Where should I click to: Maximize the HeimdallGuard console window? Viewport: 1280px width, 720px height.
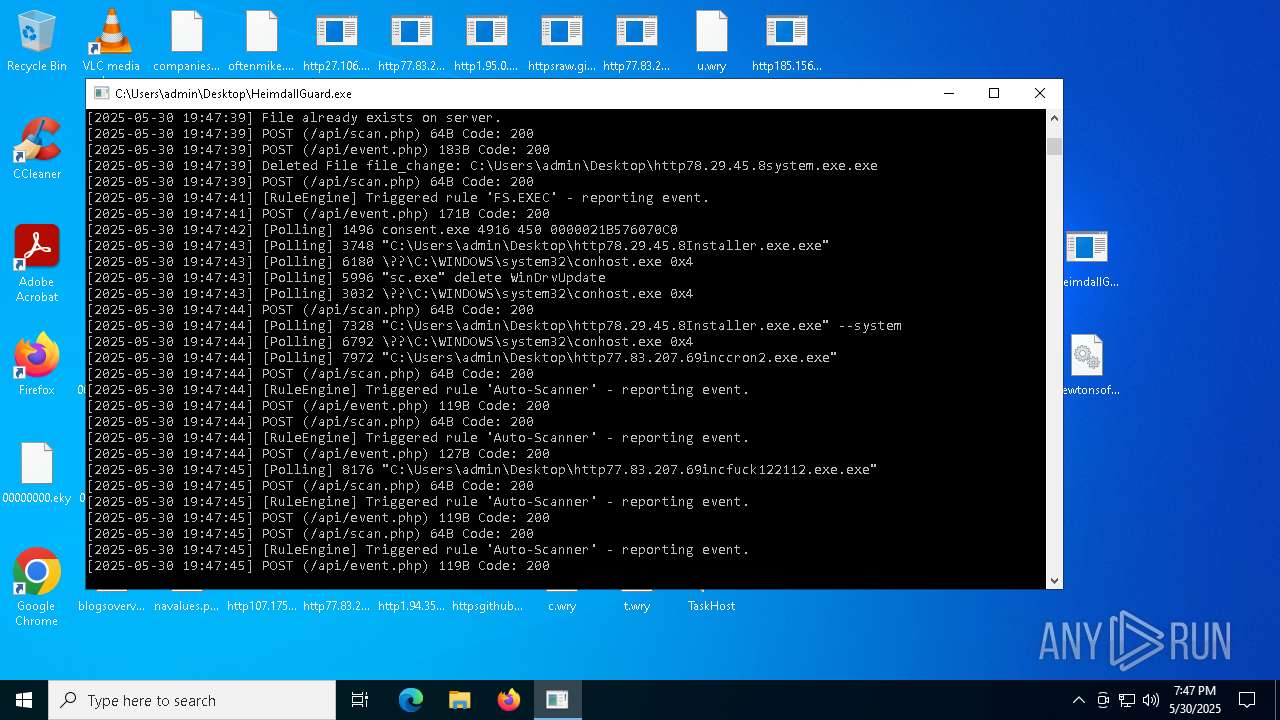click(994, 93)
